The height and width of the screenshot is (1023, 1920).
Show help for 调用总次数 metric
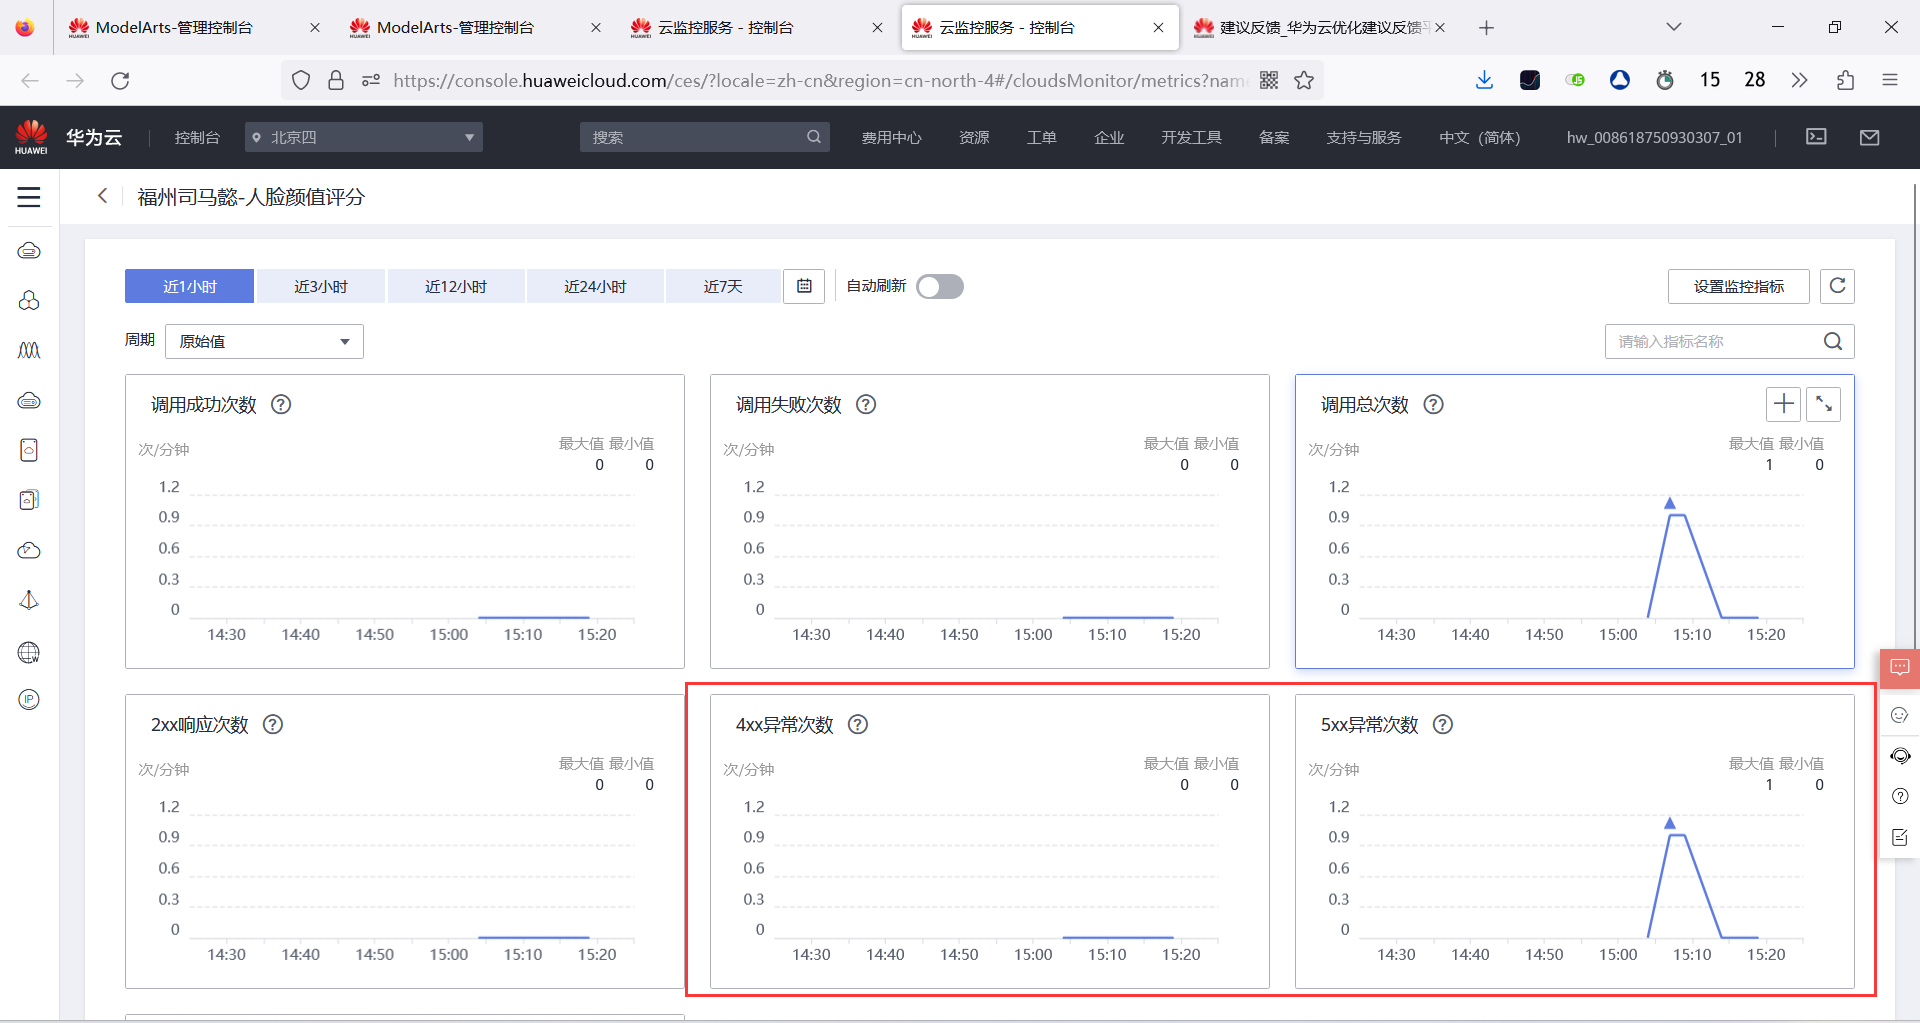(1434, 405)
